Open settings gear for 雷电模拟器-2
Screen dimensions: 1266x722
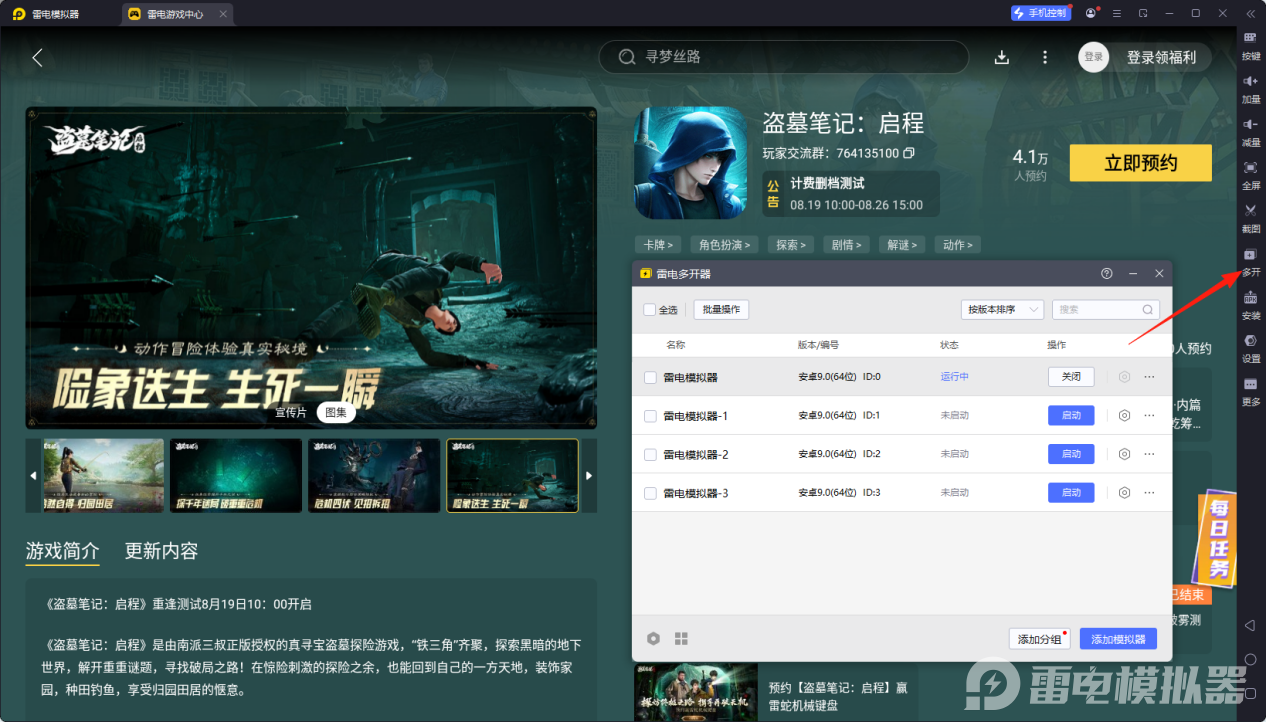coord(1124,454)
